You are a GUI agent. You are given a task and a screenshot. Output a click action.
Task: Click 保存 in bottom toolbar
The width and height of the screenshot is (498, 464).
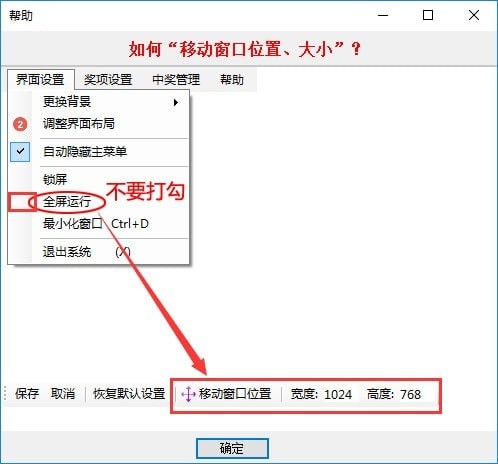27,394
